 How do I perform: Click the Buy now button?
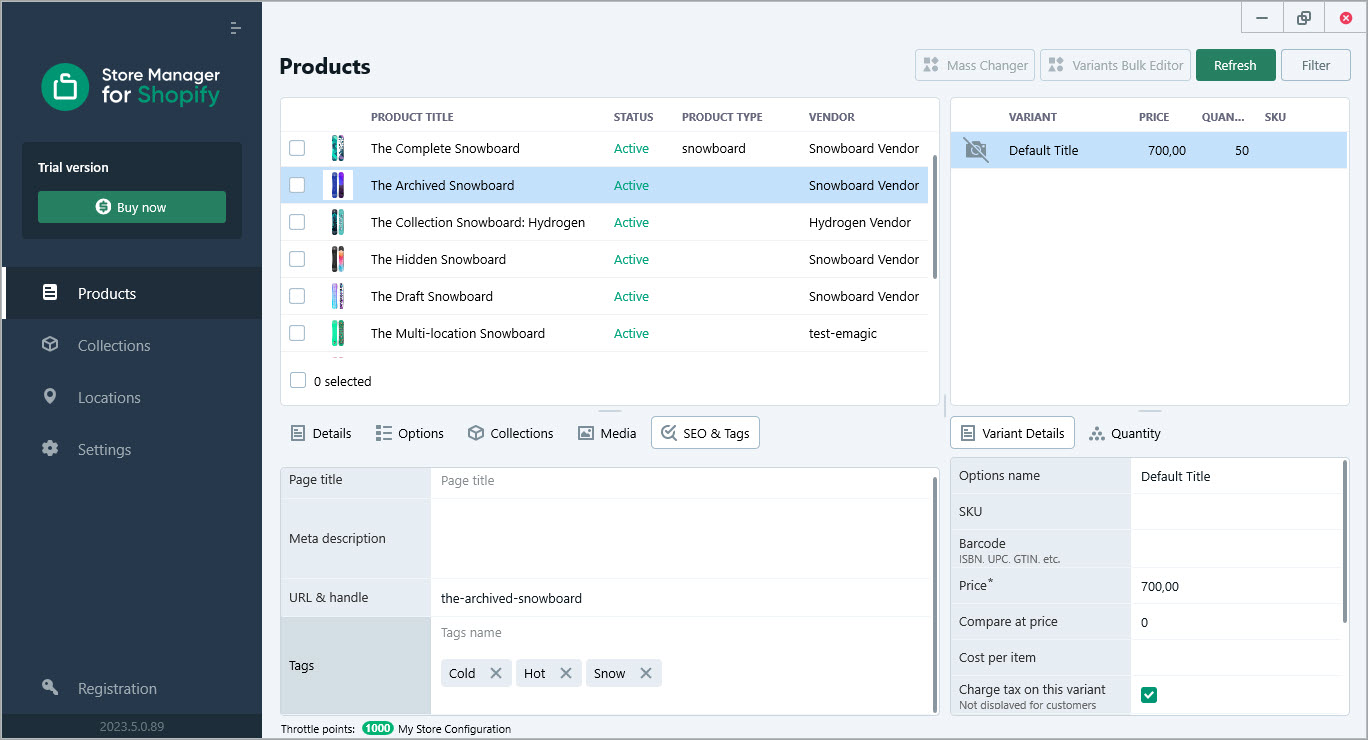click(132, 207)
